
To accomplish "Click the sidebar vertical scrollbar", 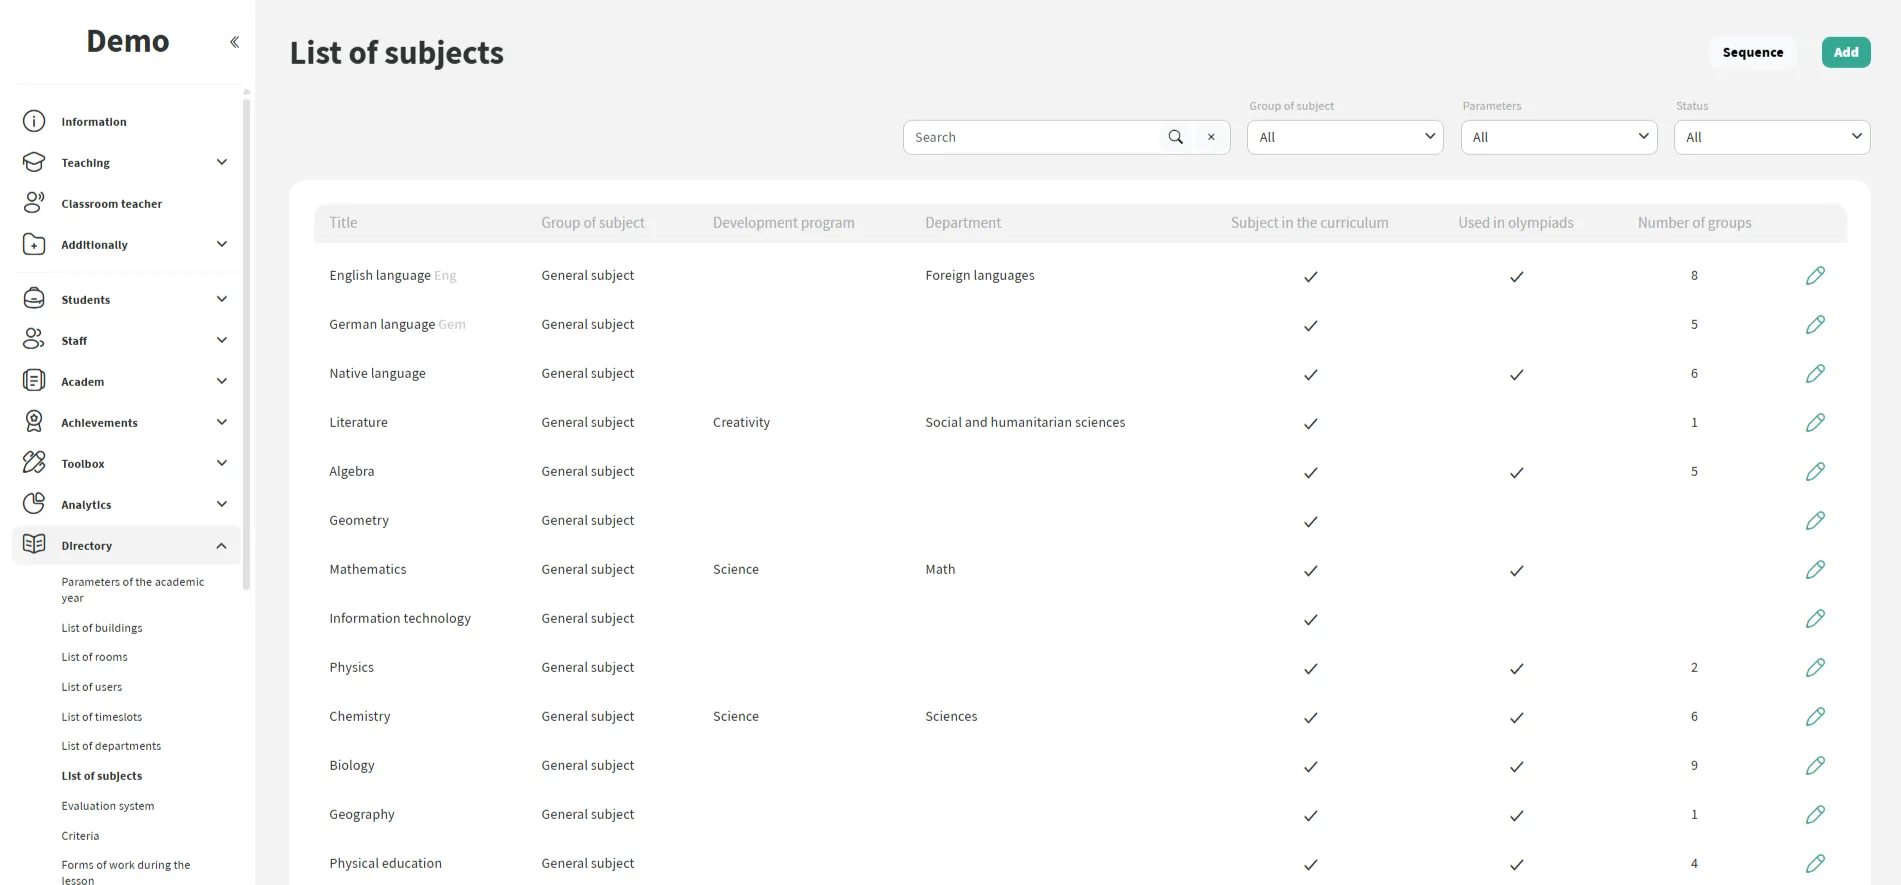I will pyautogui.click(x=246, y=340).
